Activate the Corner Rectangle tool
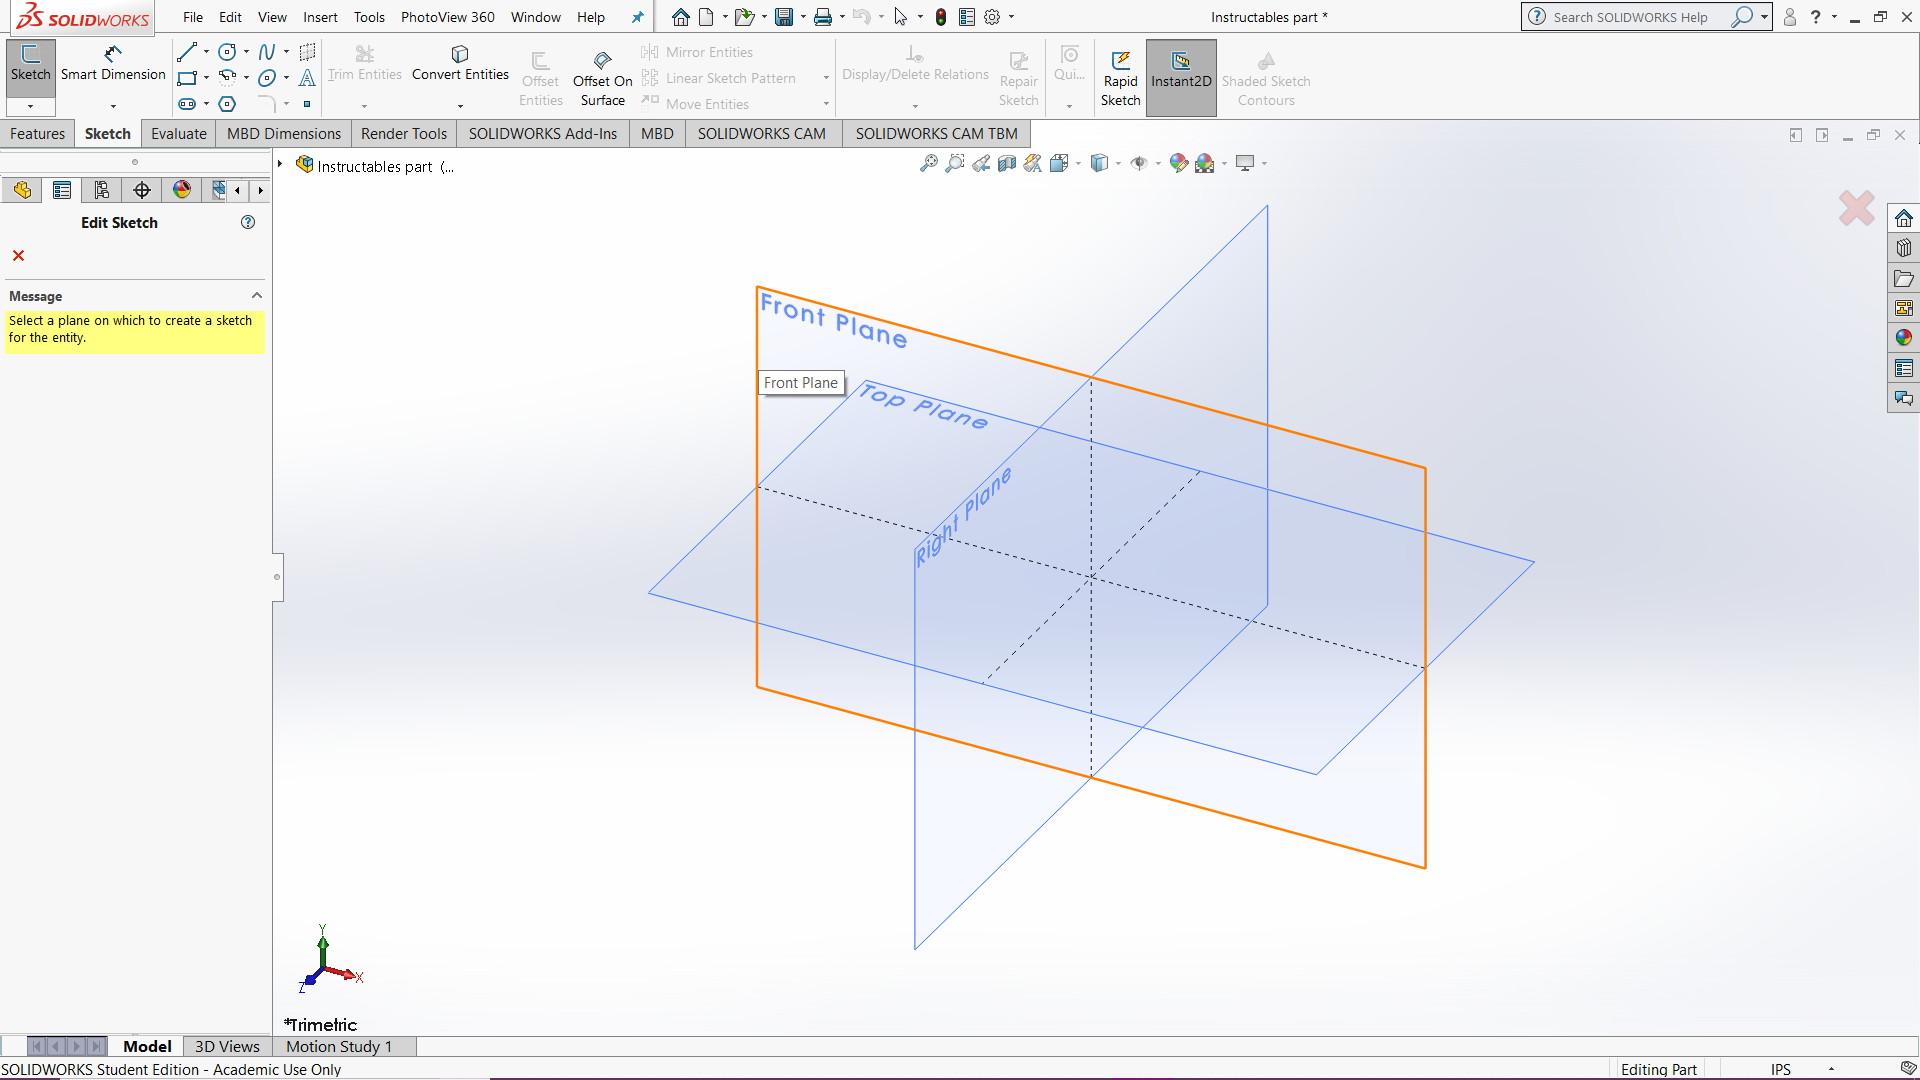 coord(186,78)
